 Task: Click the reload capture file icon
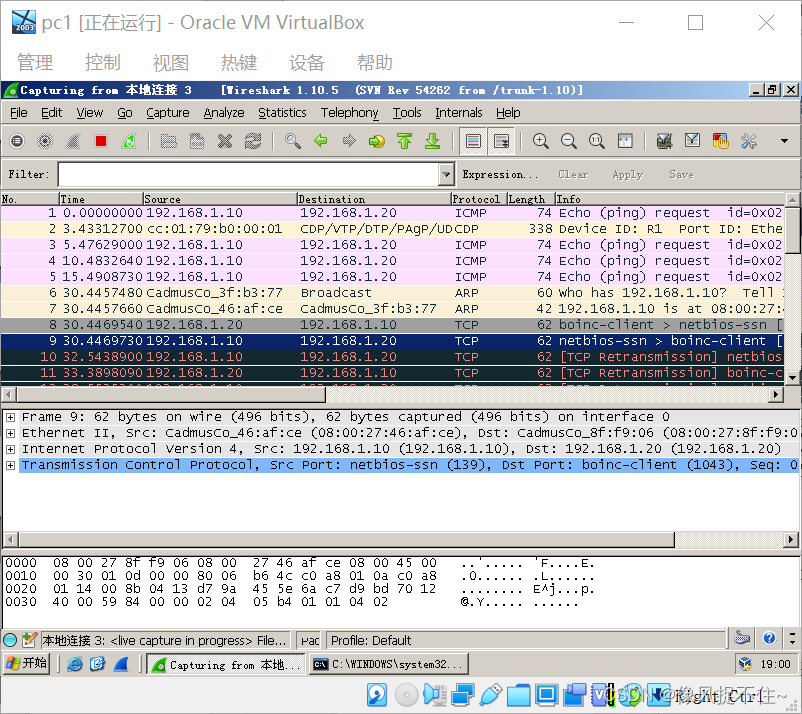tap(253, 141)
